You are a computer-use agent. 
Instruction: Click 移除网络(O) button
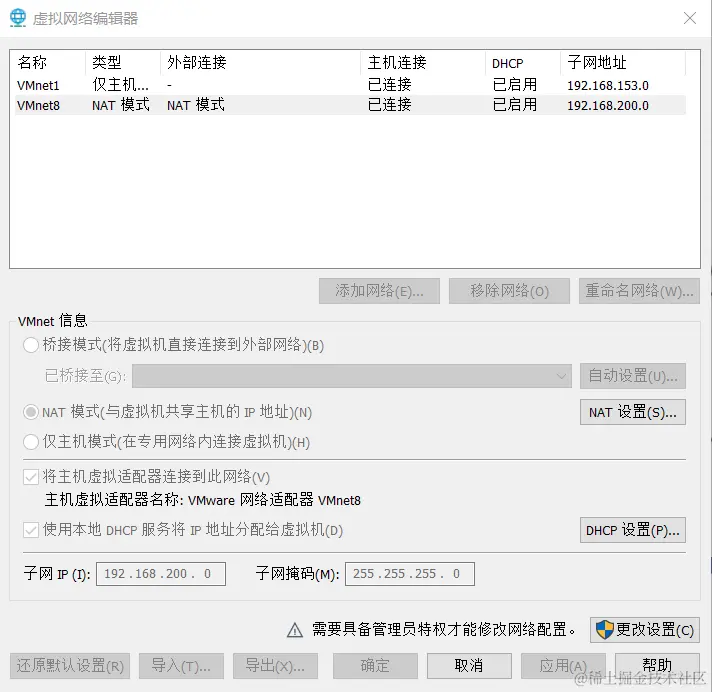[509, 291]
